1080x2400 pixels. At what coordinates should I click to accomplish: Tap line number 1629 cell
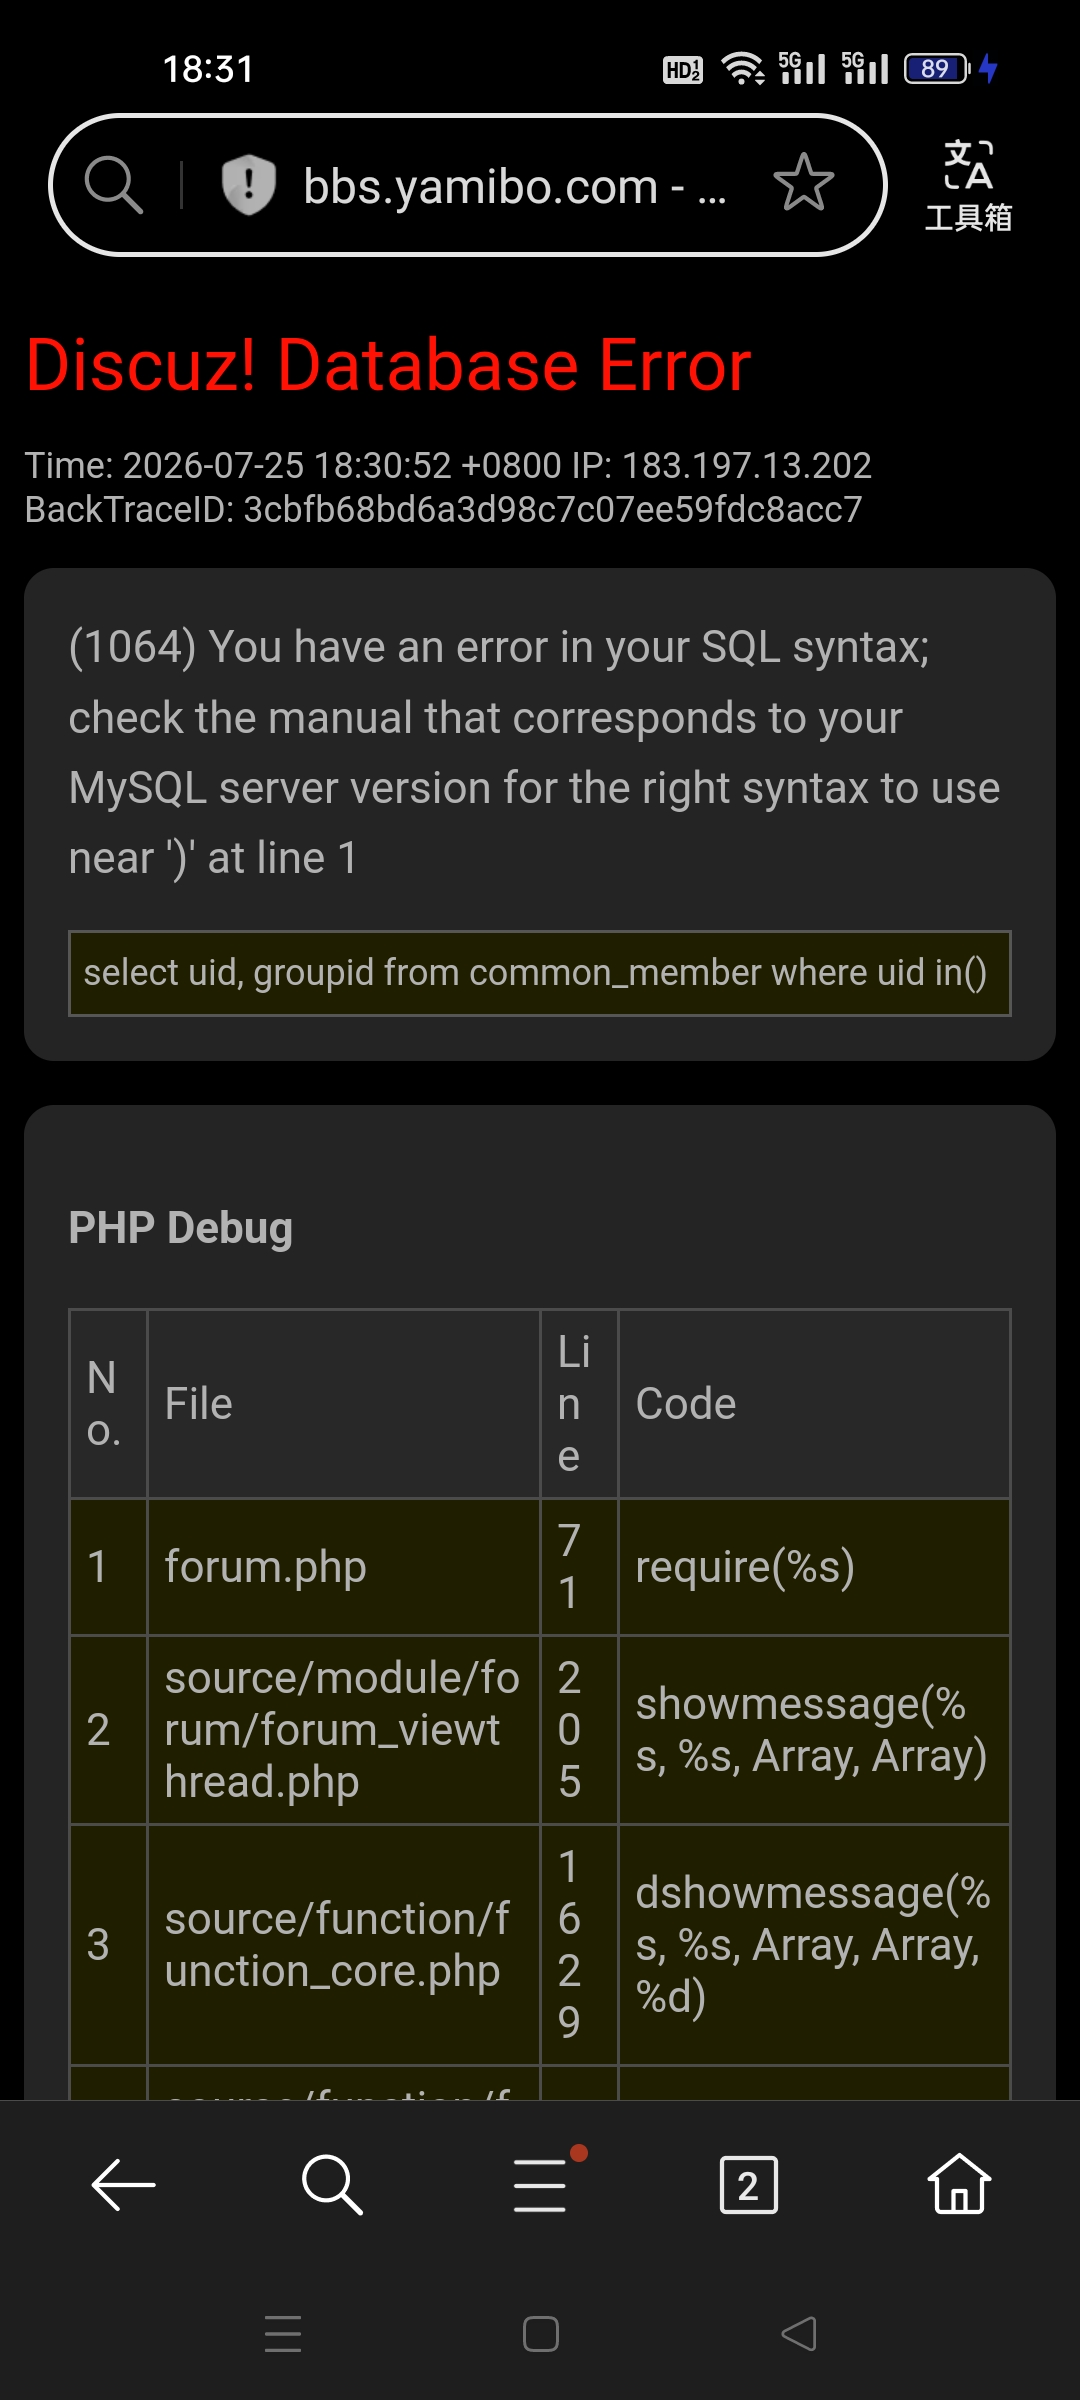(579, 1945)
